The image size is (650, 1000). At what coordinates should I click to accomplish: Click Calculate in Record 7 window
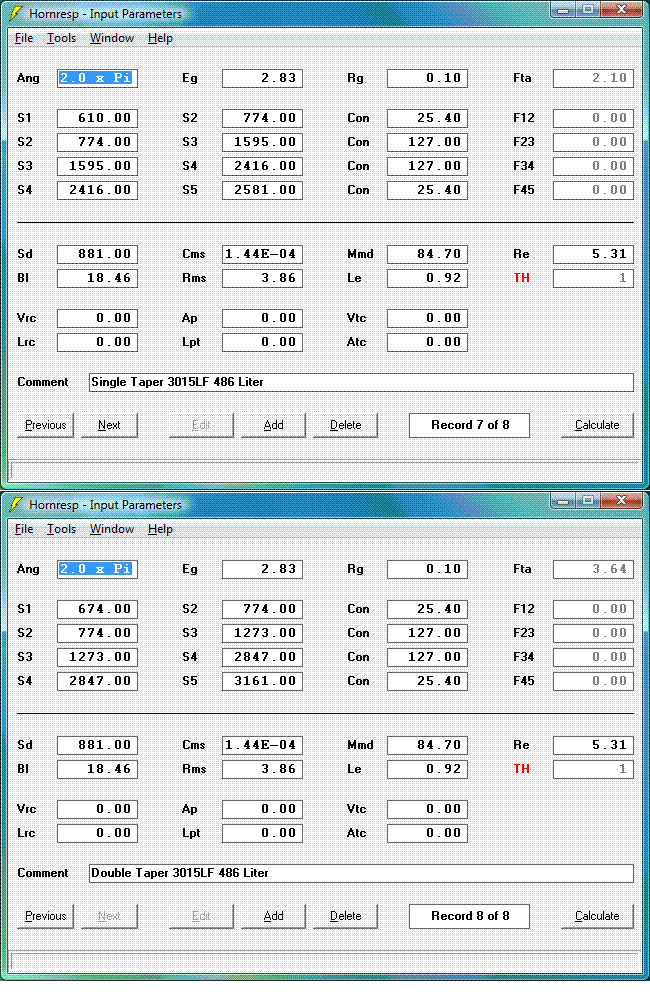click(597, 425)
